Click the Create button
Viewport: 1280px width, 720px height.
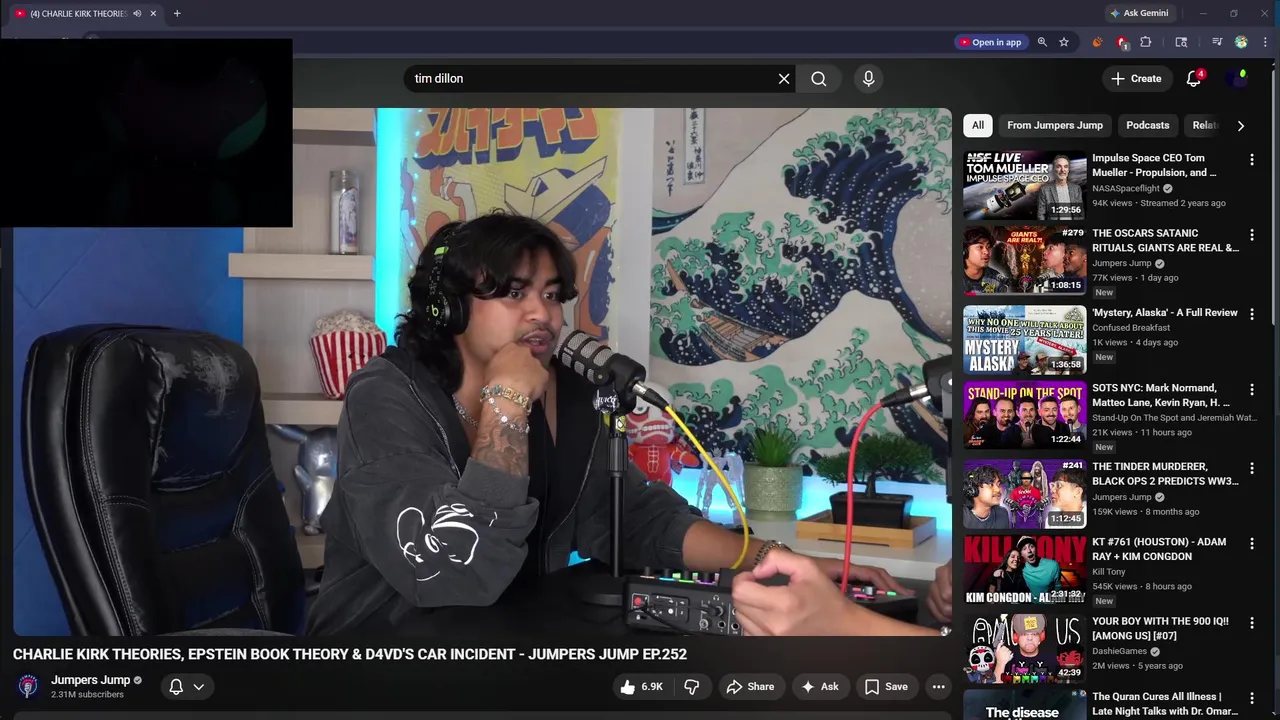pyautogui.click(x=1136, y=78)
